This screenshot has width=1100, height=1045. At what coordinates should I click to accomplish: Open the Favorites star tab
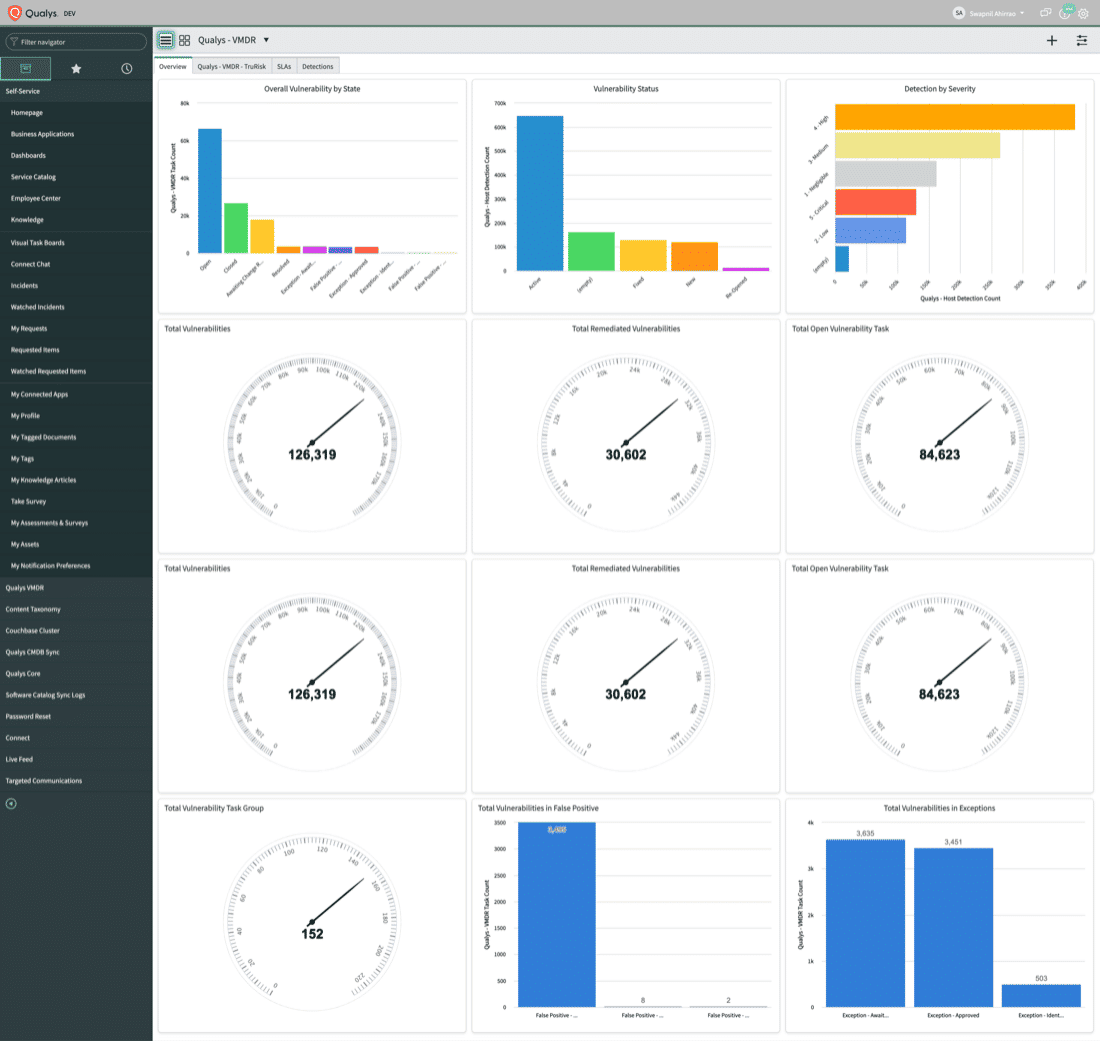76,69
